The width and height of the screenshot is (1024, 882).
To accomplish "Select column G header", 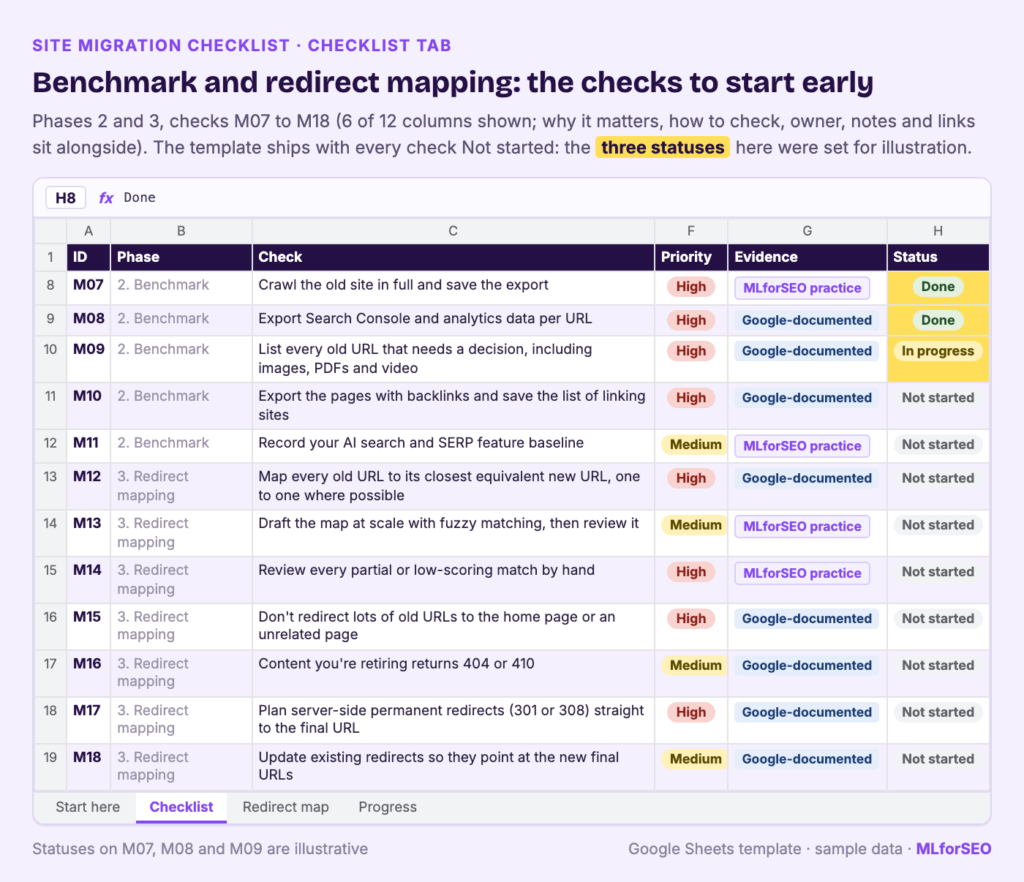I will [x=807, y=231].
